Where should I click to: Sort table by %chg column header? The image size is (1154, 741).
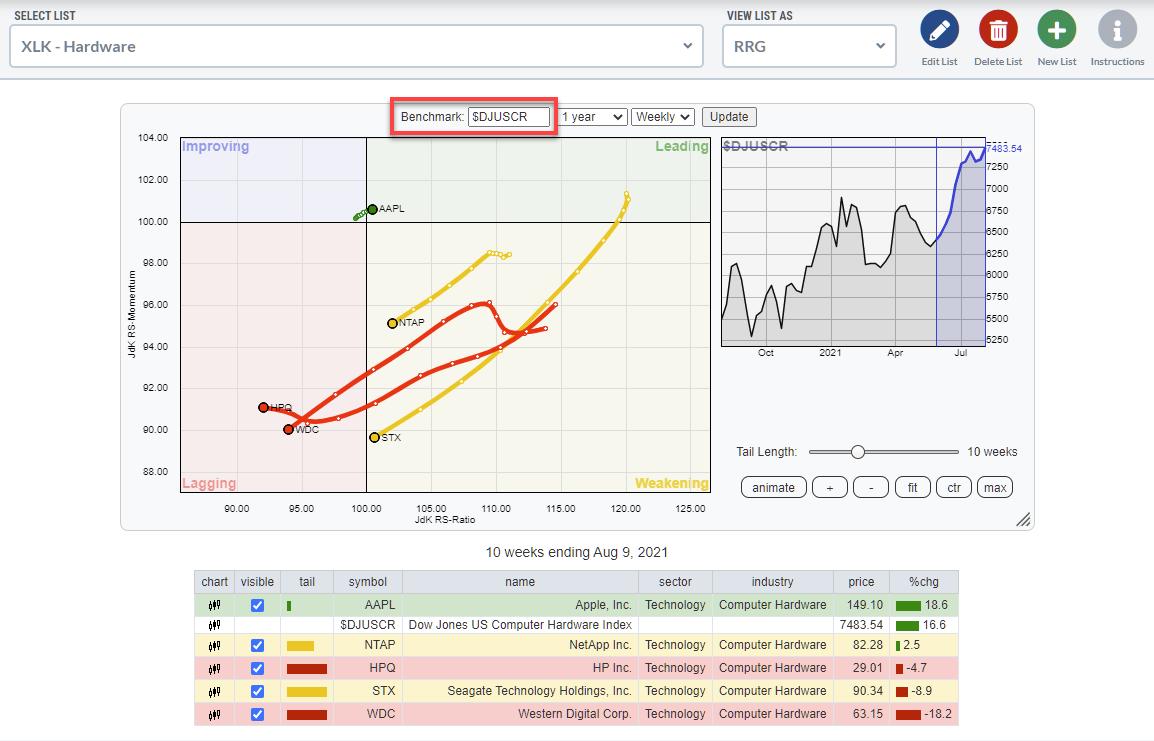click(x=924, y=582)
